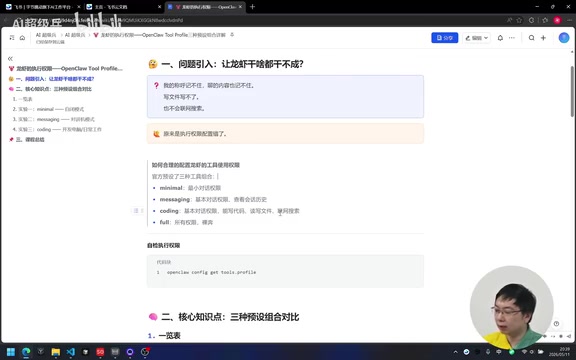Screen dimensions: 576x360
Task: Click the help icon near bottom right
Action: point(556,324)
